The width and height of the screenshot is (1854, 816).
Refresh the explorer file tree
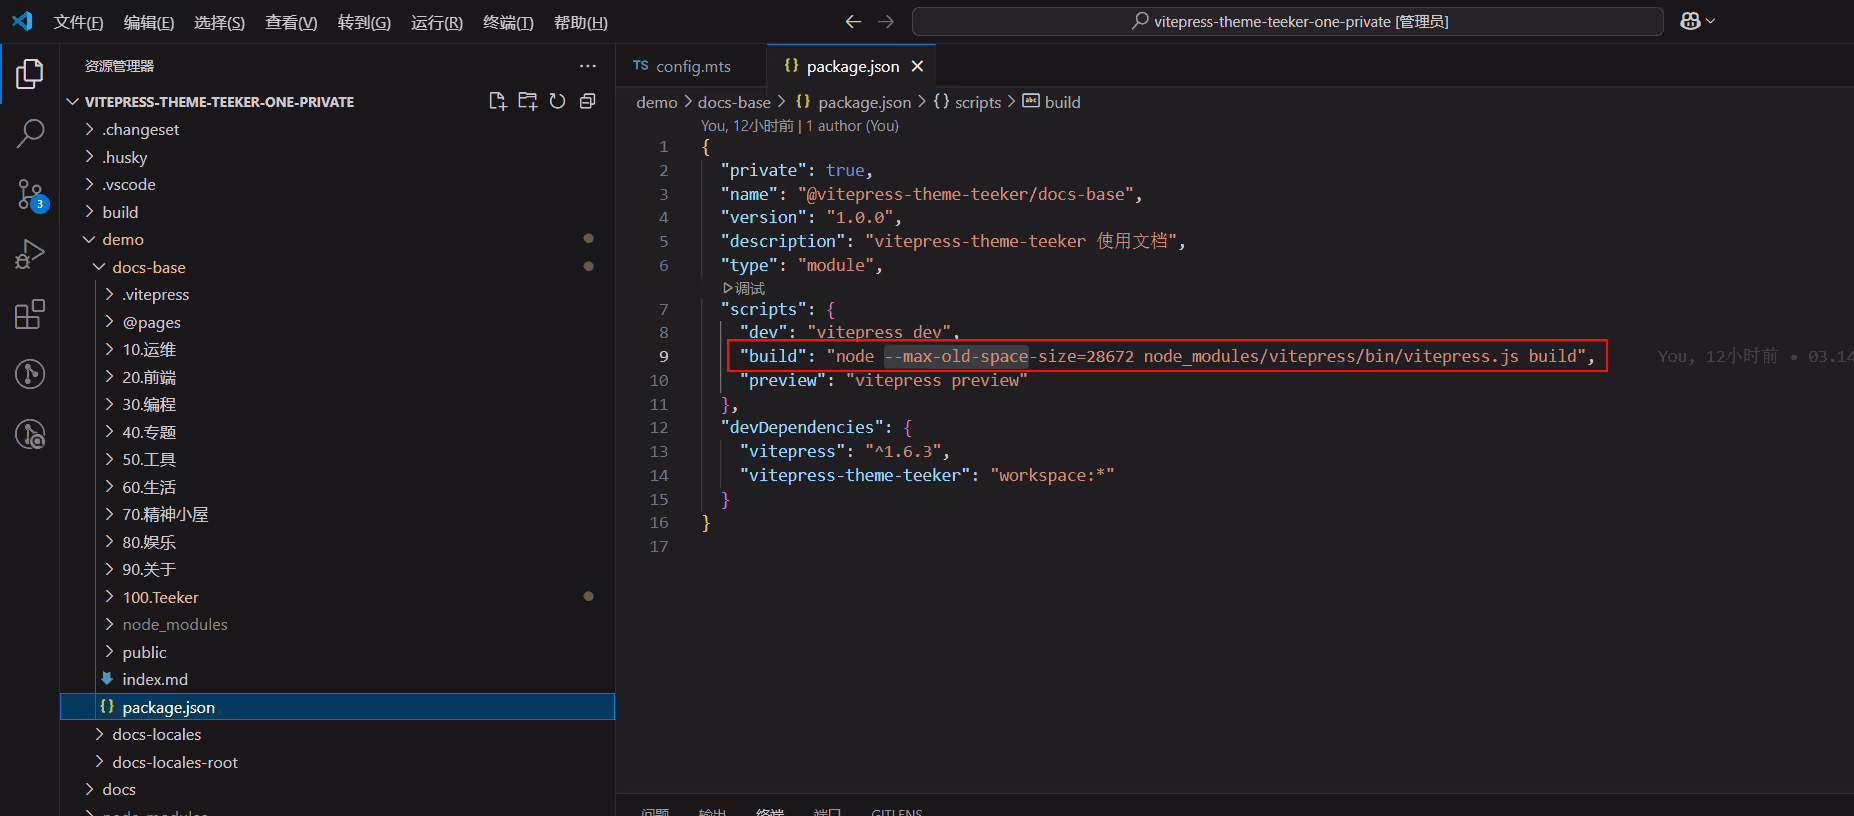click(x=558, y=101)
